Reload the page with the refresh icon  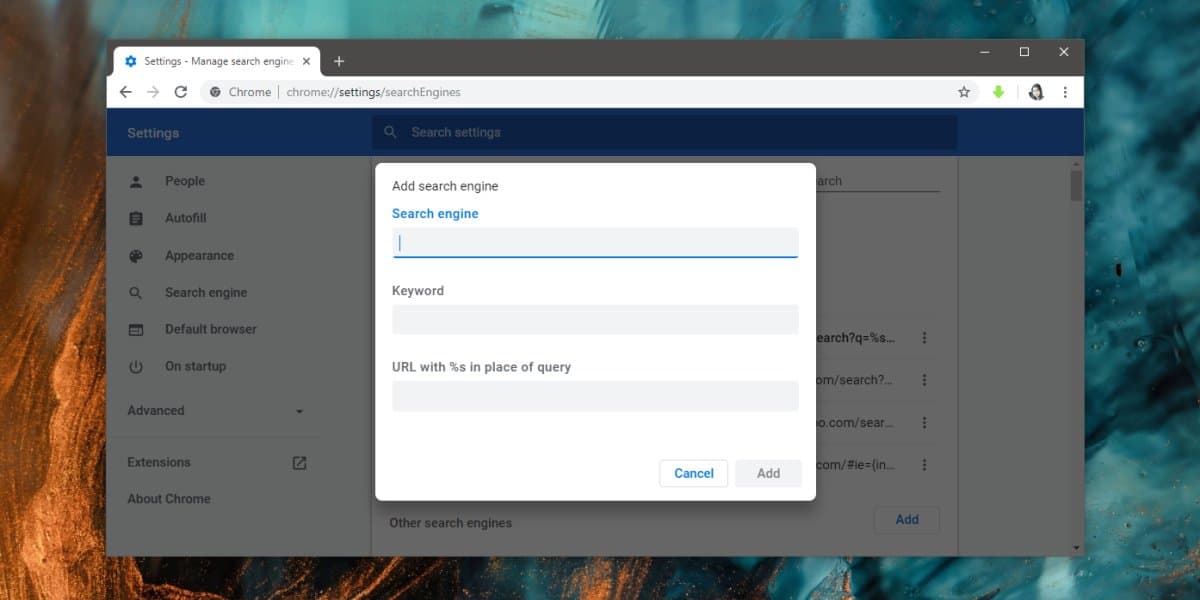click(x=181, y=92)
